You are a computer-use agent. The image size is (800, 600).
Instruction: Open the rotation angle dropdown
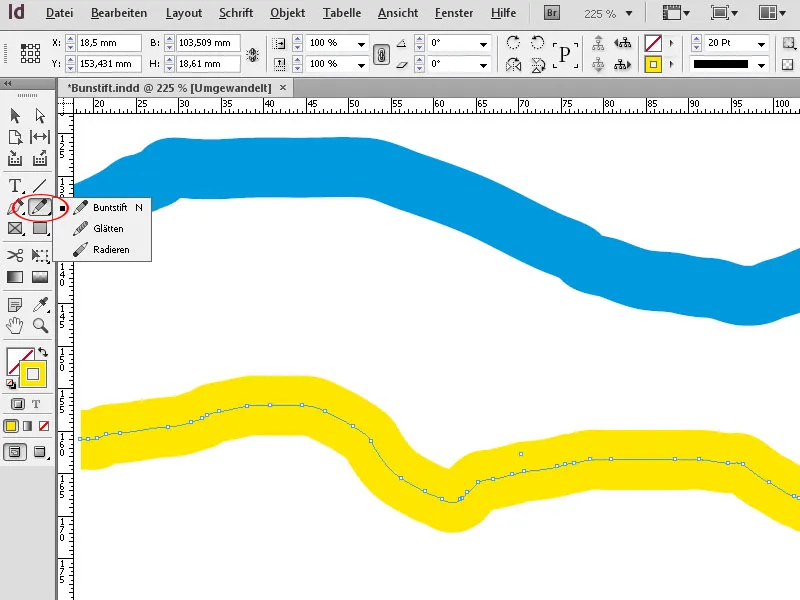[483, 44]
